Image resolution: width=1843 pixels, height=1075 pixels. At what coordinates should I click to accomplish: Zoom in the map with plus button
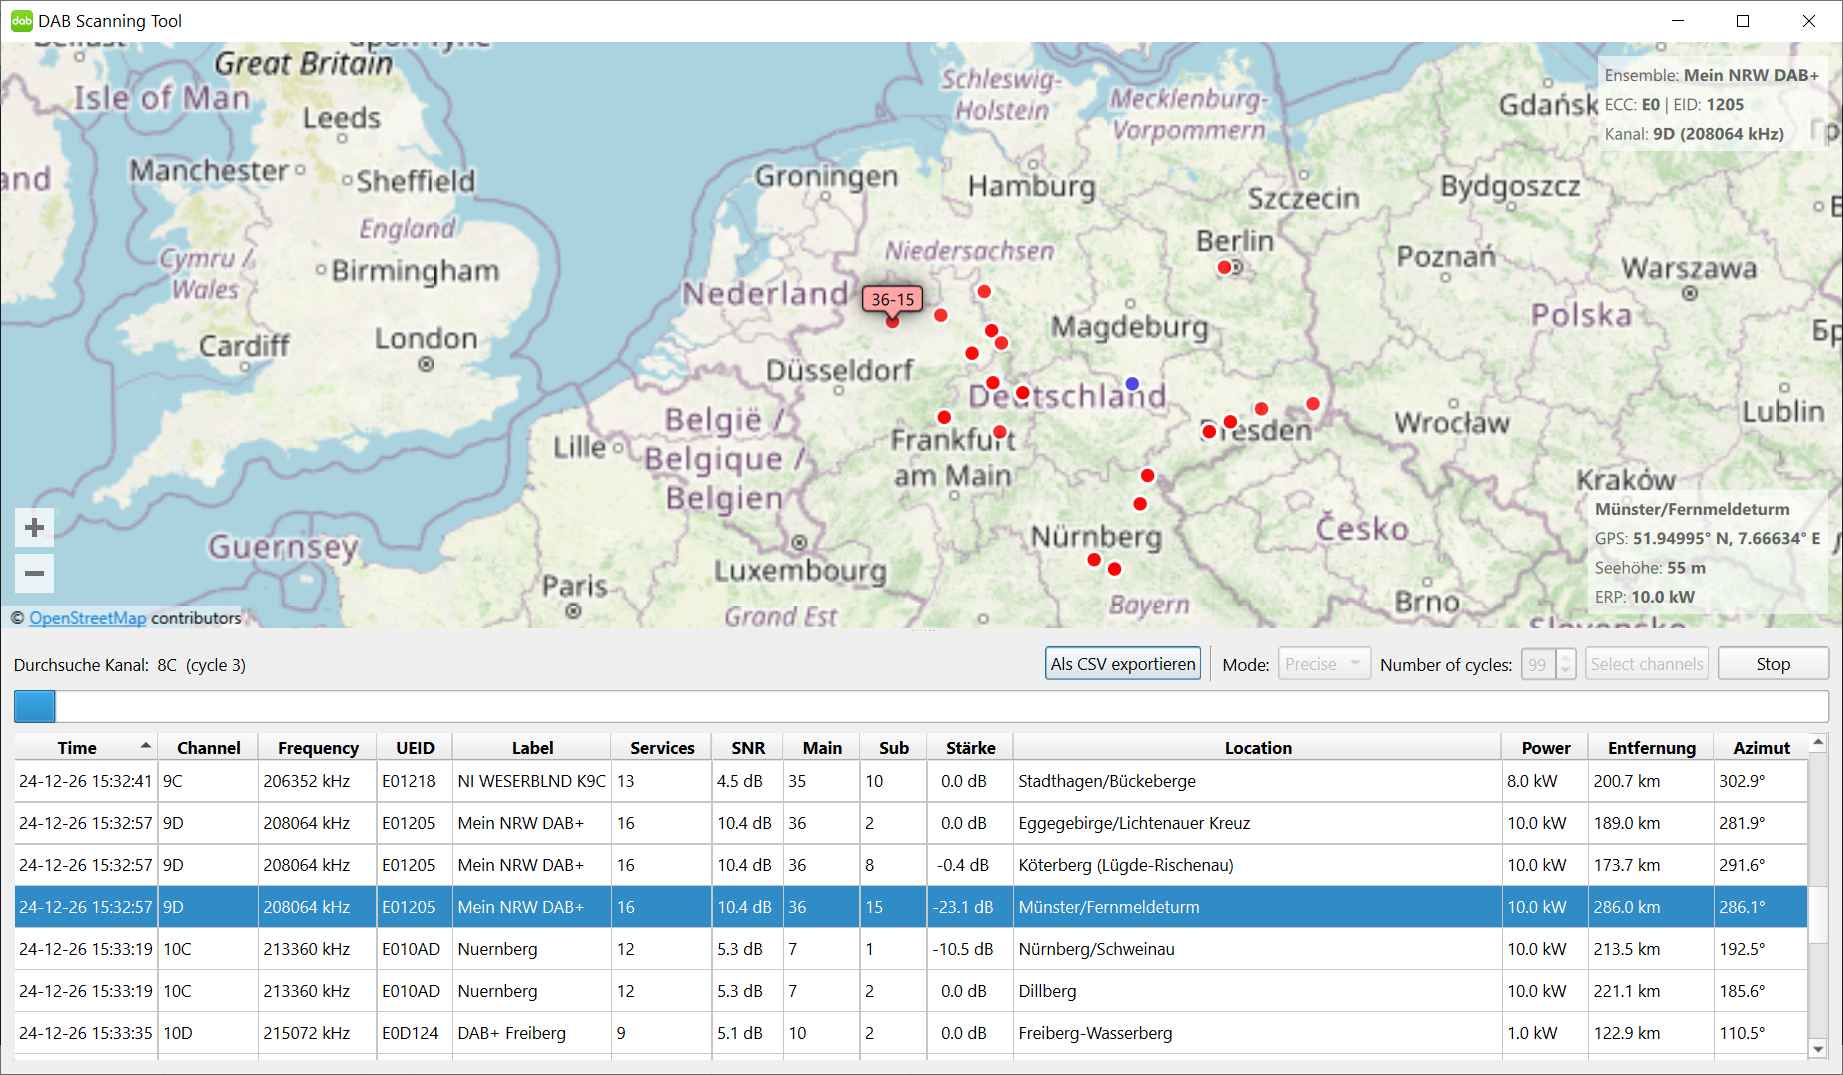click(34, 528)
